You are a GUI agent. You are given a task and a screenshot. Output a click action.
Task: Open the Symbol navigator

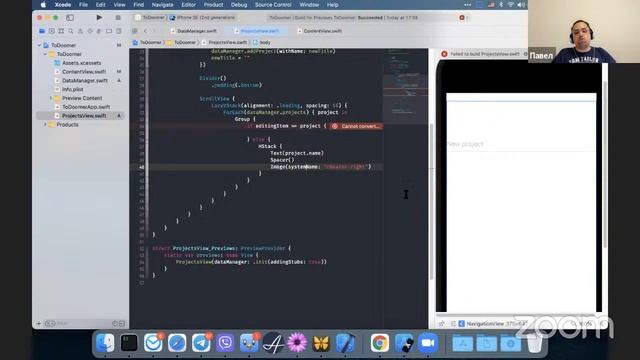[61, 31]
